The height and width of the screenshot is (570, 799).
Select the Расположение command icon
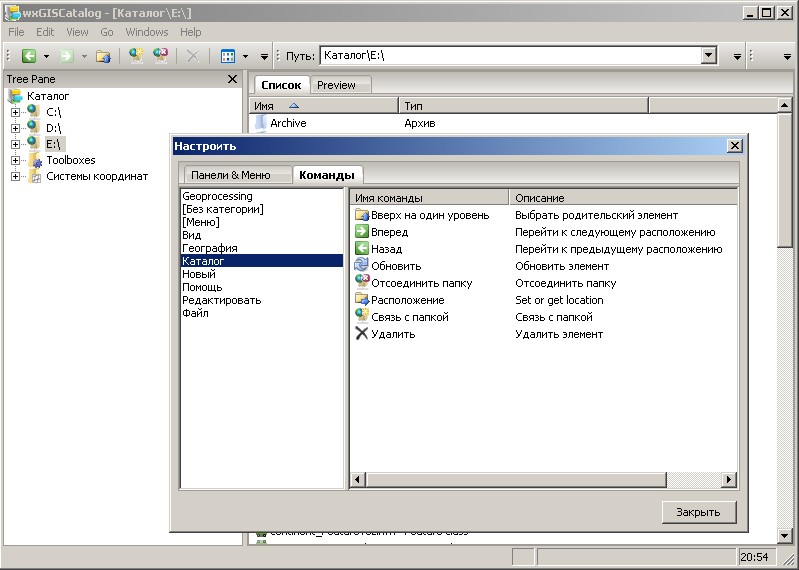pos(362,300)
